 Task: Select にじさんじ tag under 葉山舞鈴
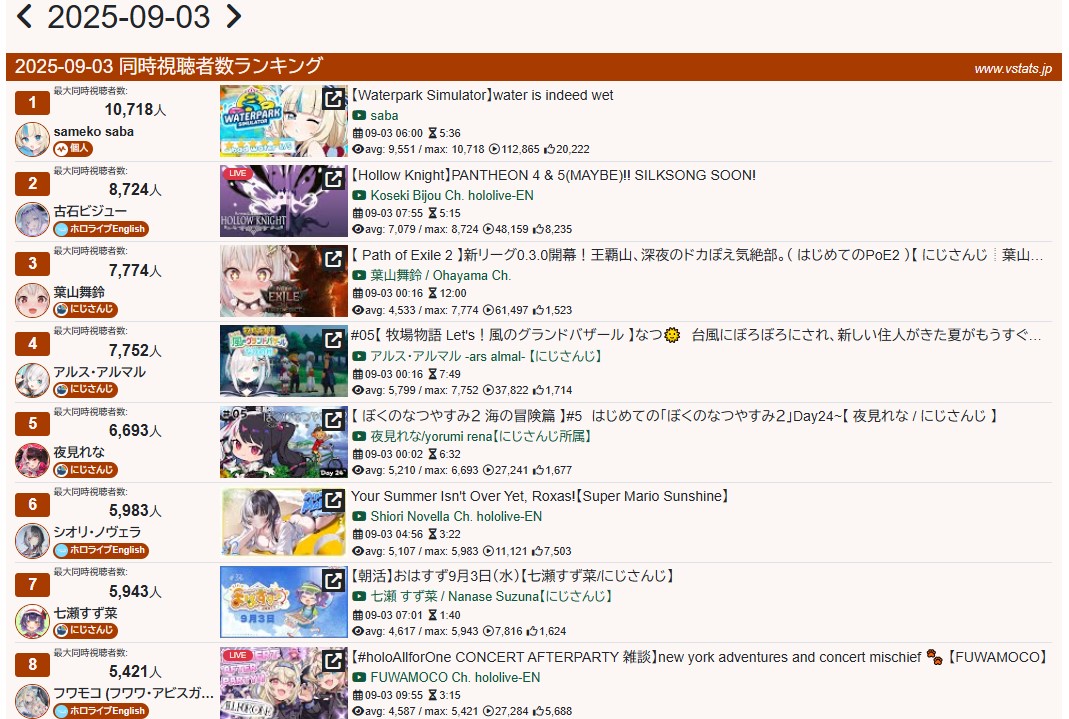(86, 309)
